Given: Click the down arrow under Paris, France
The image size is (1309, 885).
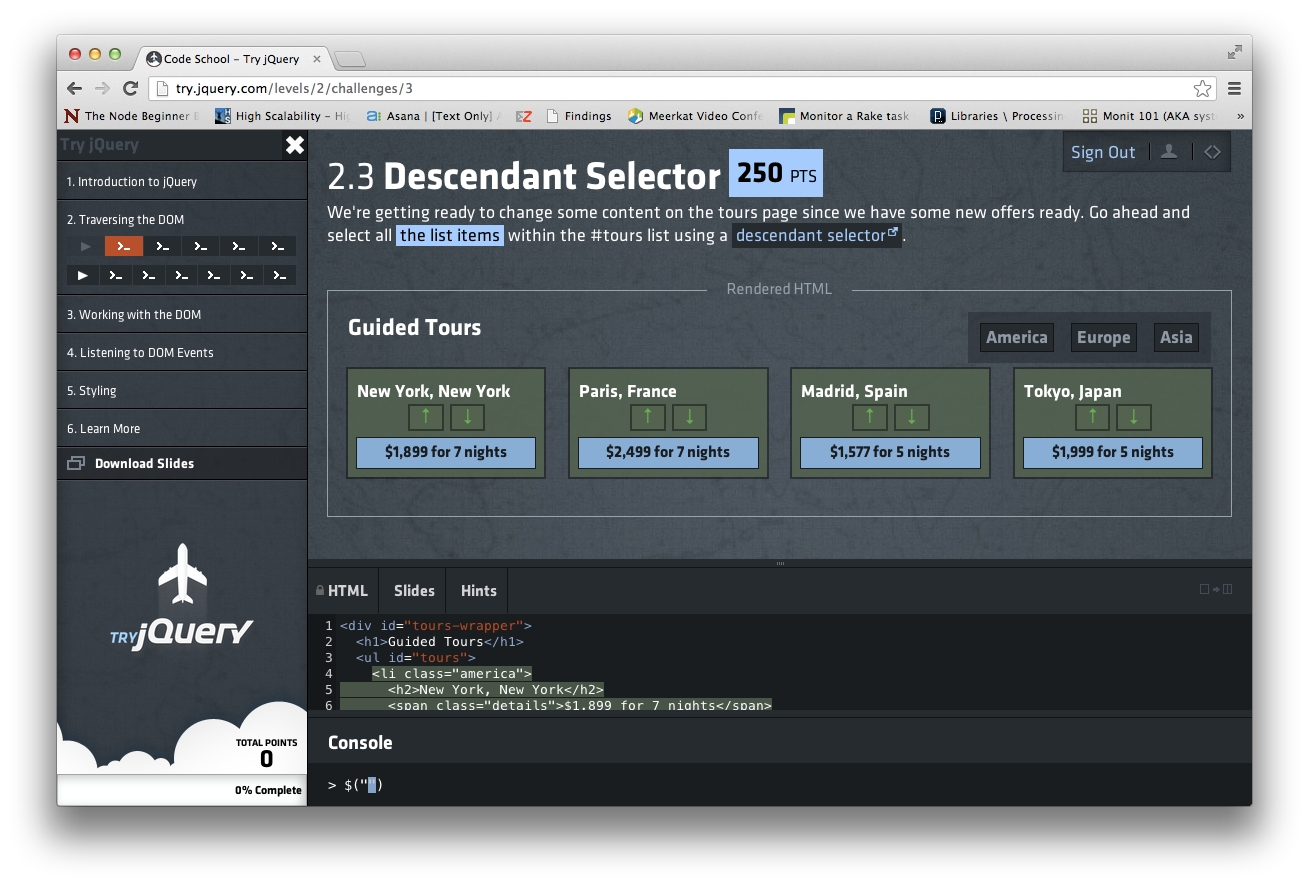Looking at the screenshot, I should (x=689, y=417).
